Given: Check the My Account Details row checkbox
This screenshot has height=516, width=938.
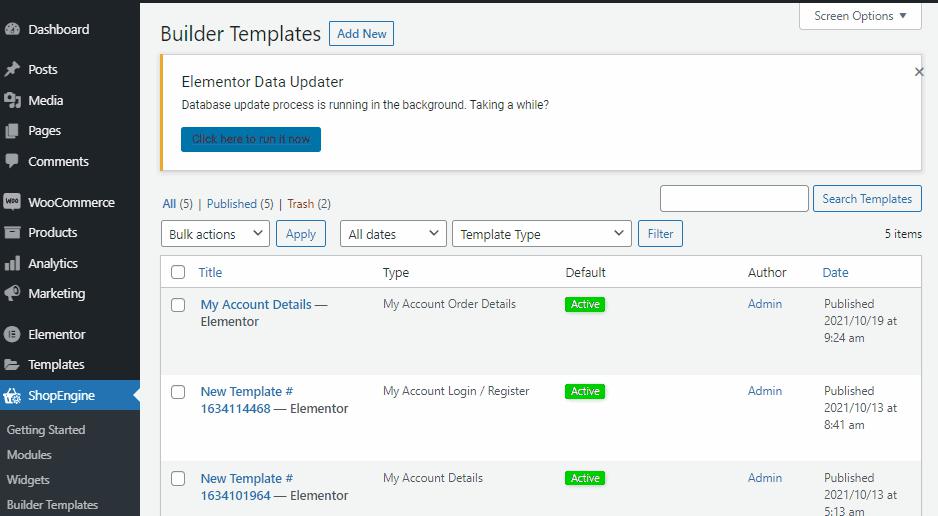Looking at the screenshot, I should tap(178, 305).
